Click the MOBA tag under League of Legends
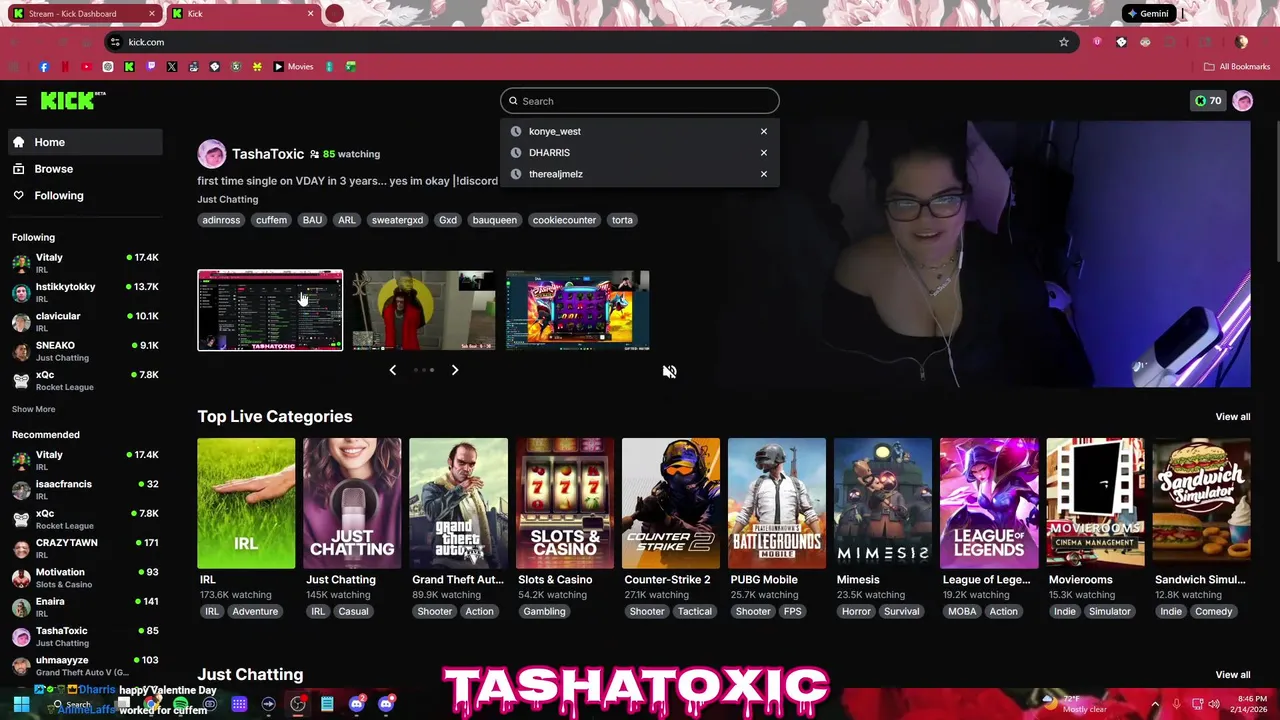This screenshot has height=720, width=1280. pyautogui.click(x=962, y=612)
